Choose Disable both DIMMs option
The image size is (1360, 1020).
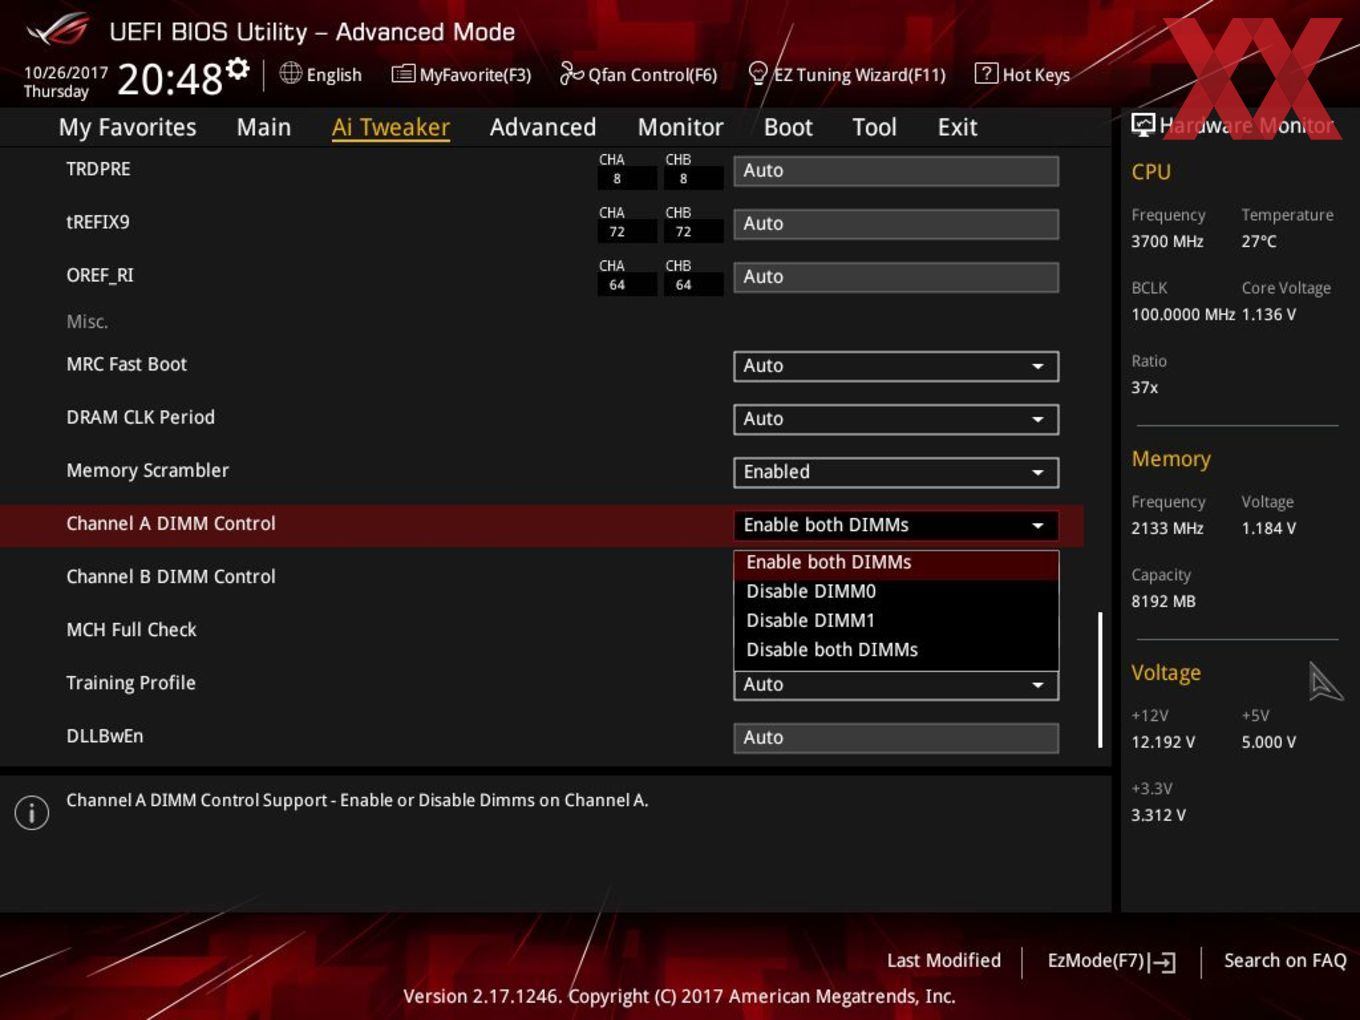pyautogui.click(x=896, y=650)
